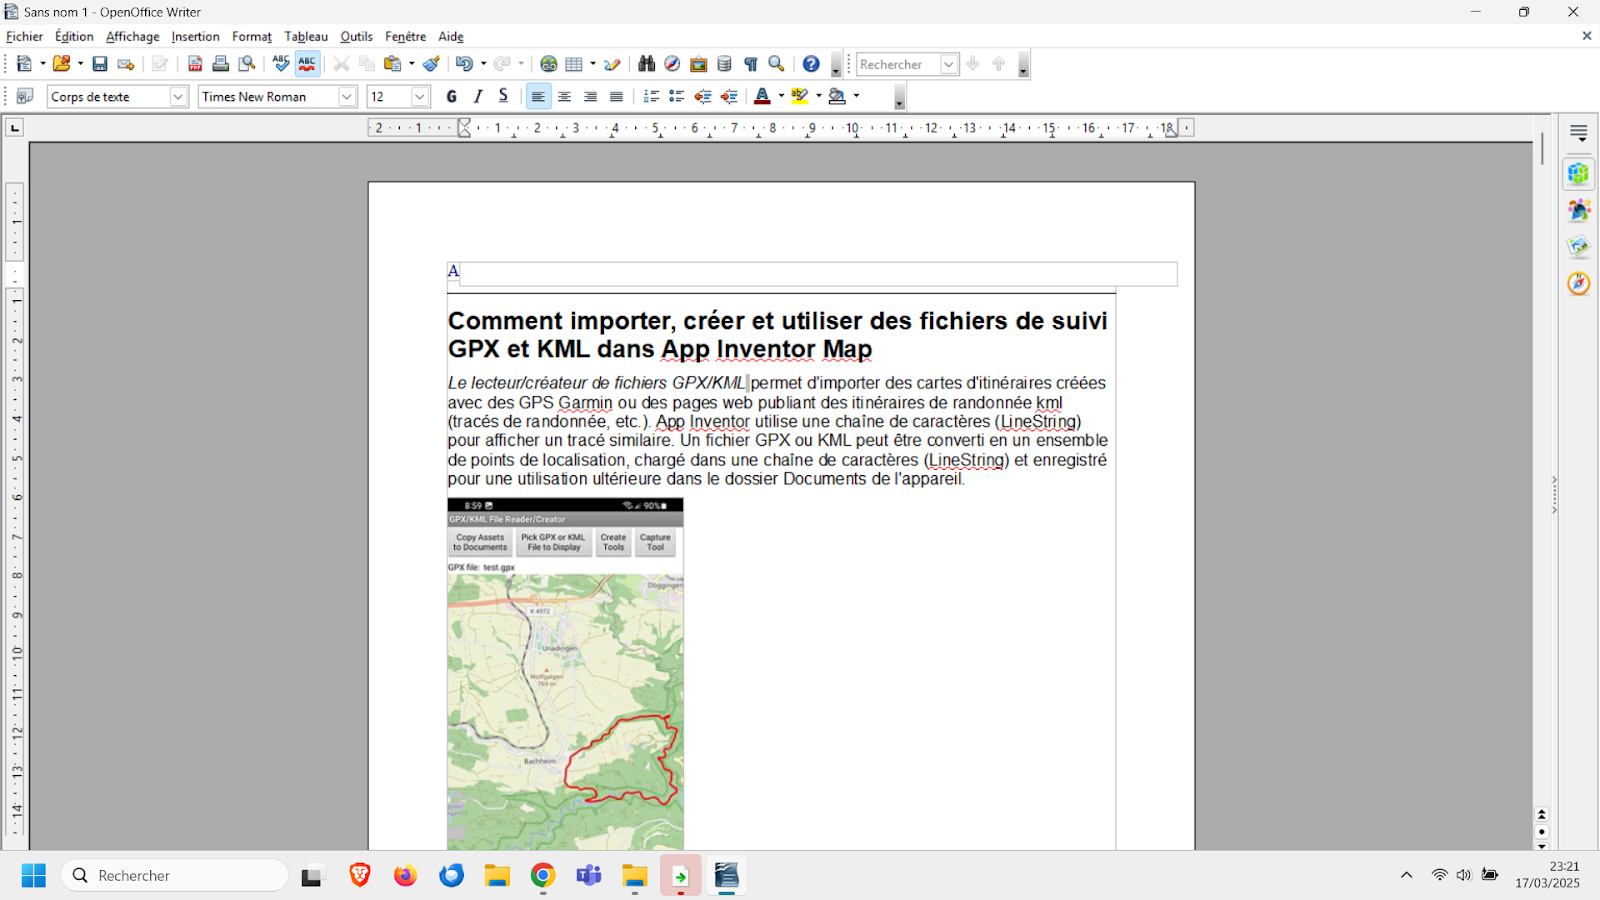
Task: Open the page preview
Action: coord(247,64)
